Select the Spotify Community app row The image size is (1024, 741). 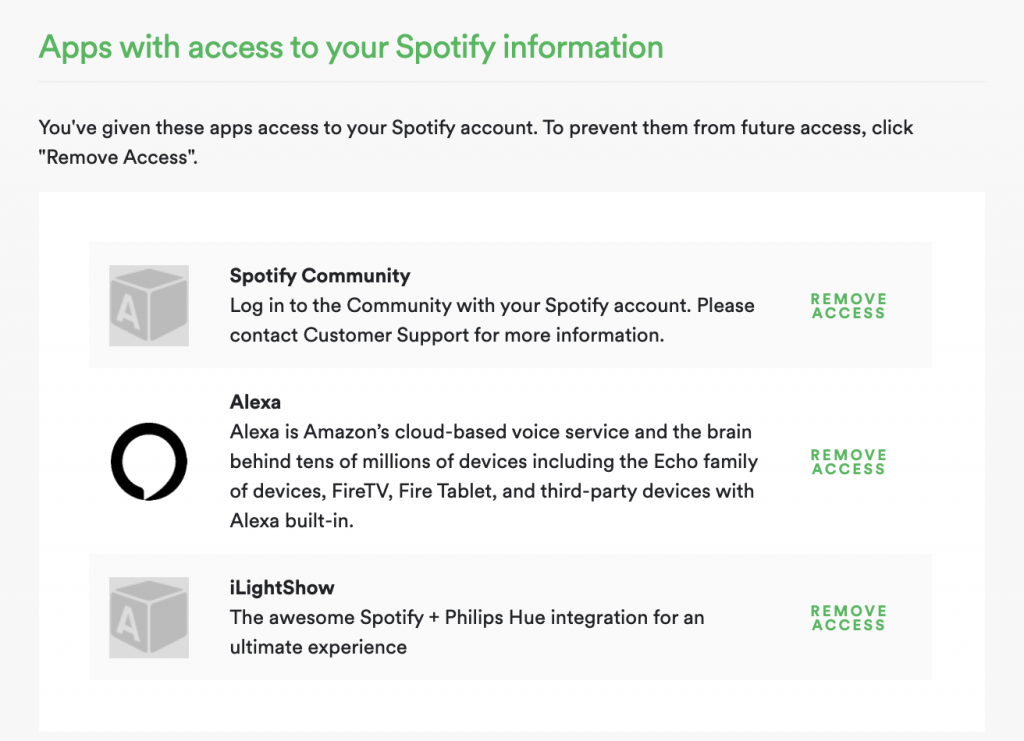[x=510, y=305]
